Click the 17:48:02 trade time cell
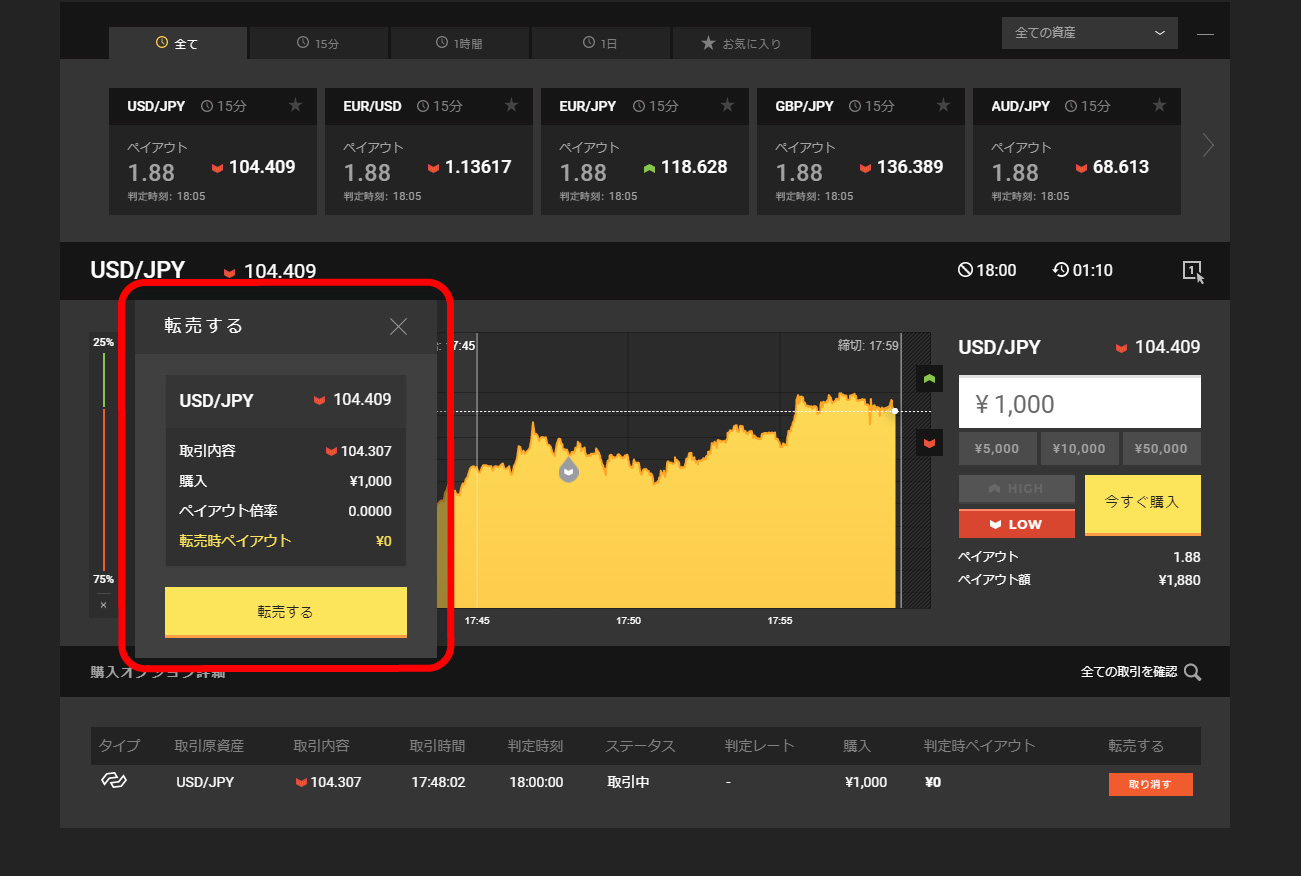 (x=438, y=782)
